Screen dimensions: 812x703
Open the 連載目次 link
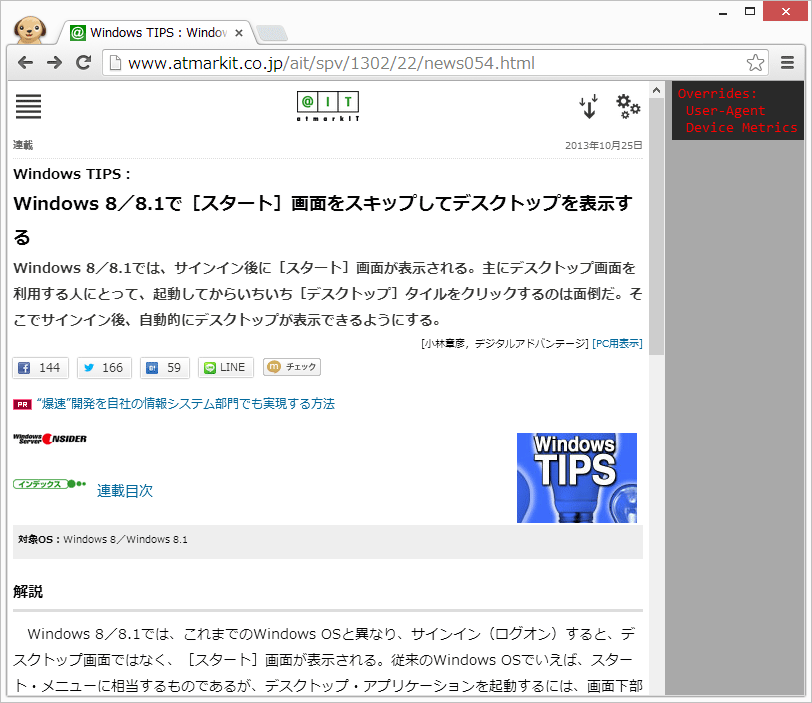125,490
